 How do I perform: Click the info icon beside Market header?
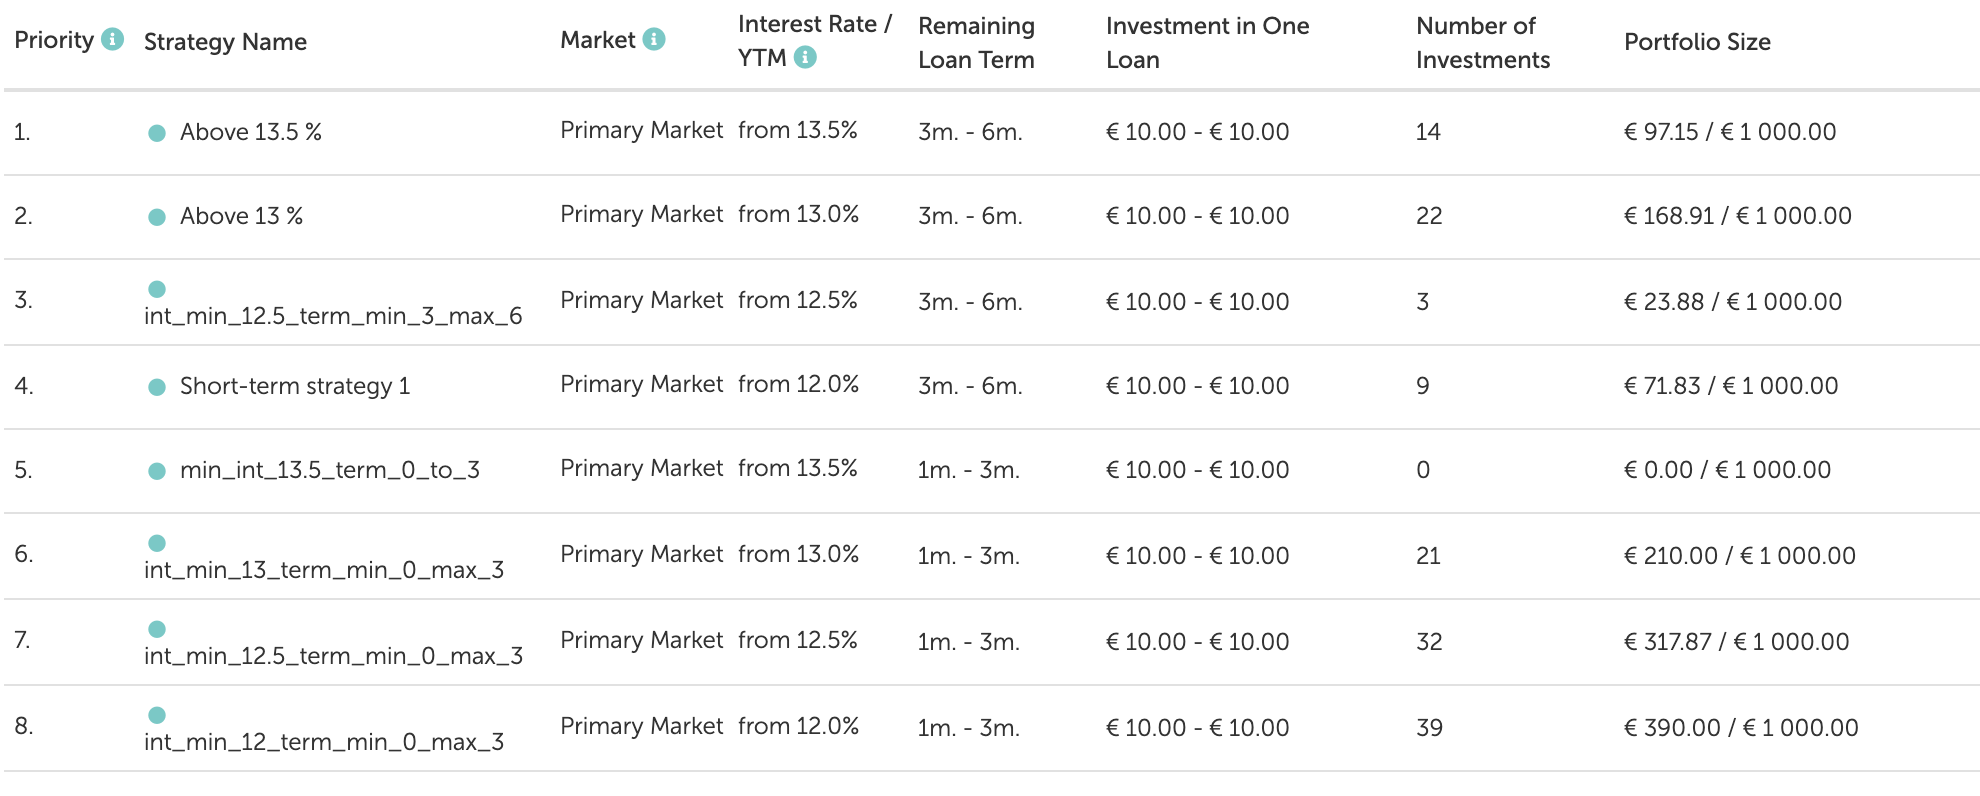654,39
